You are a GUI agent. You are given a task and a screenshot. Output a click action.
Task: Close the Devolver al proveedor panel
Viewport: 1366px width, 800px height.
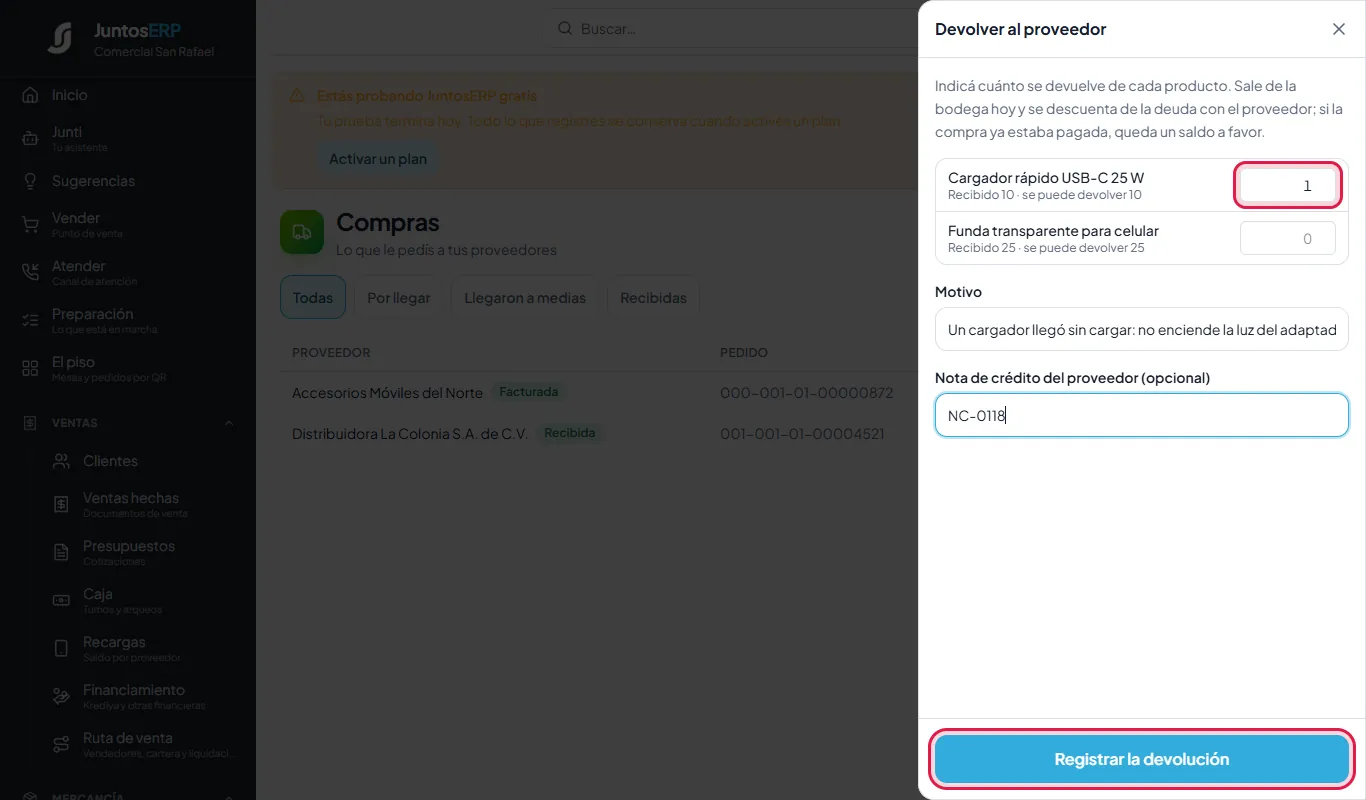point(1339,29)
